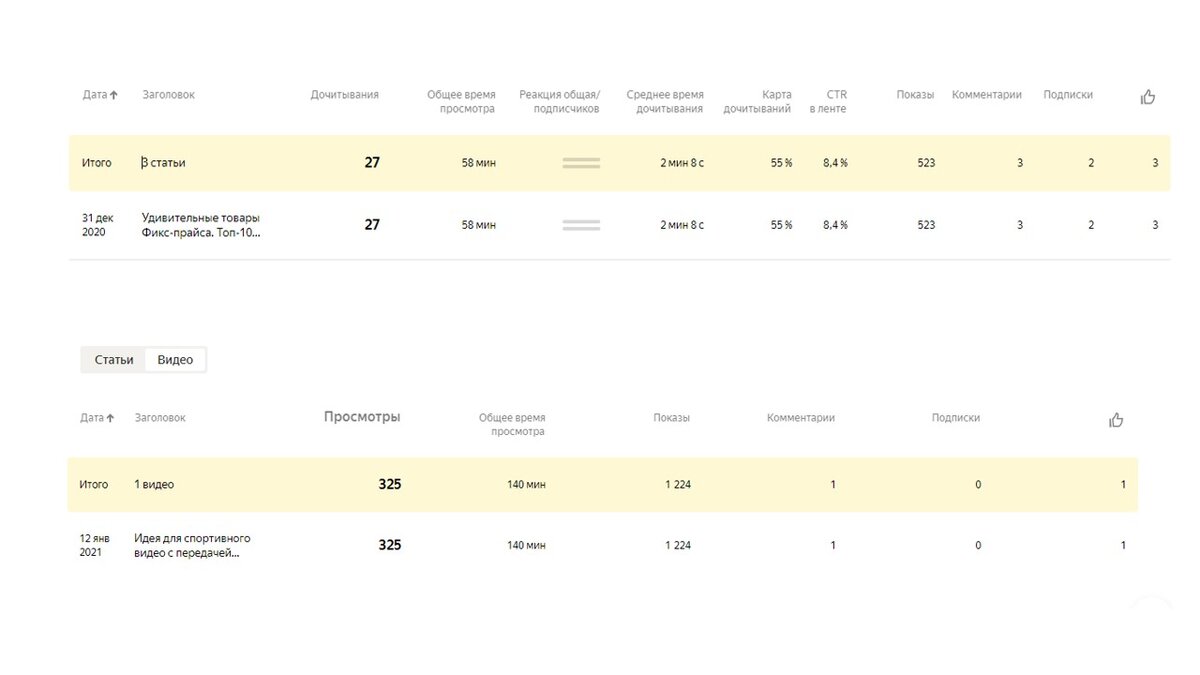Switch to the Видео tab
Image resolution: width=1200 pixels, height=675 pixels.
175,360
